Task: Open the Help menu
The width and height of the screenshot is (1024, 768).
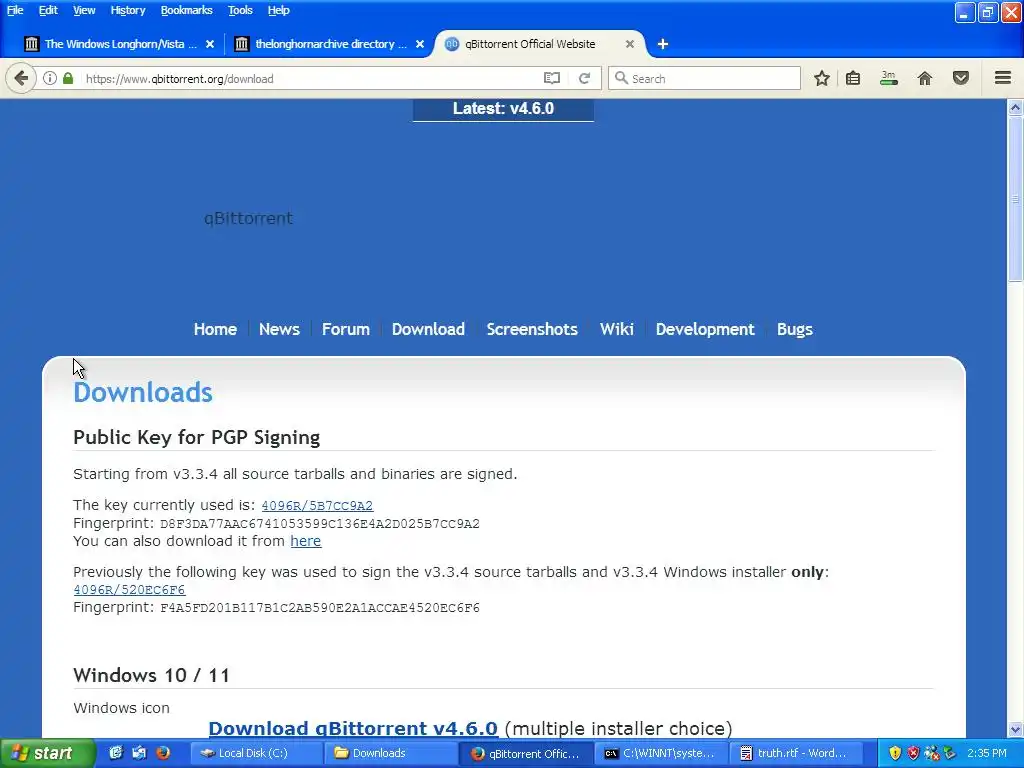Action: click(278, 10)
